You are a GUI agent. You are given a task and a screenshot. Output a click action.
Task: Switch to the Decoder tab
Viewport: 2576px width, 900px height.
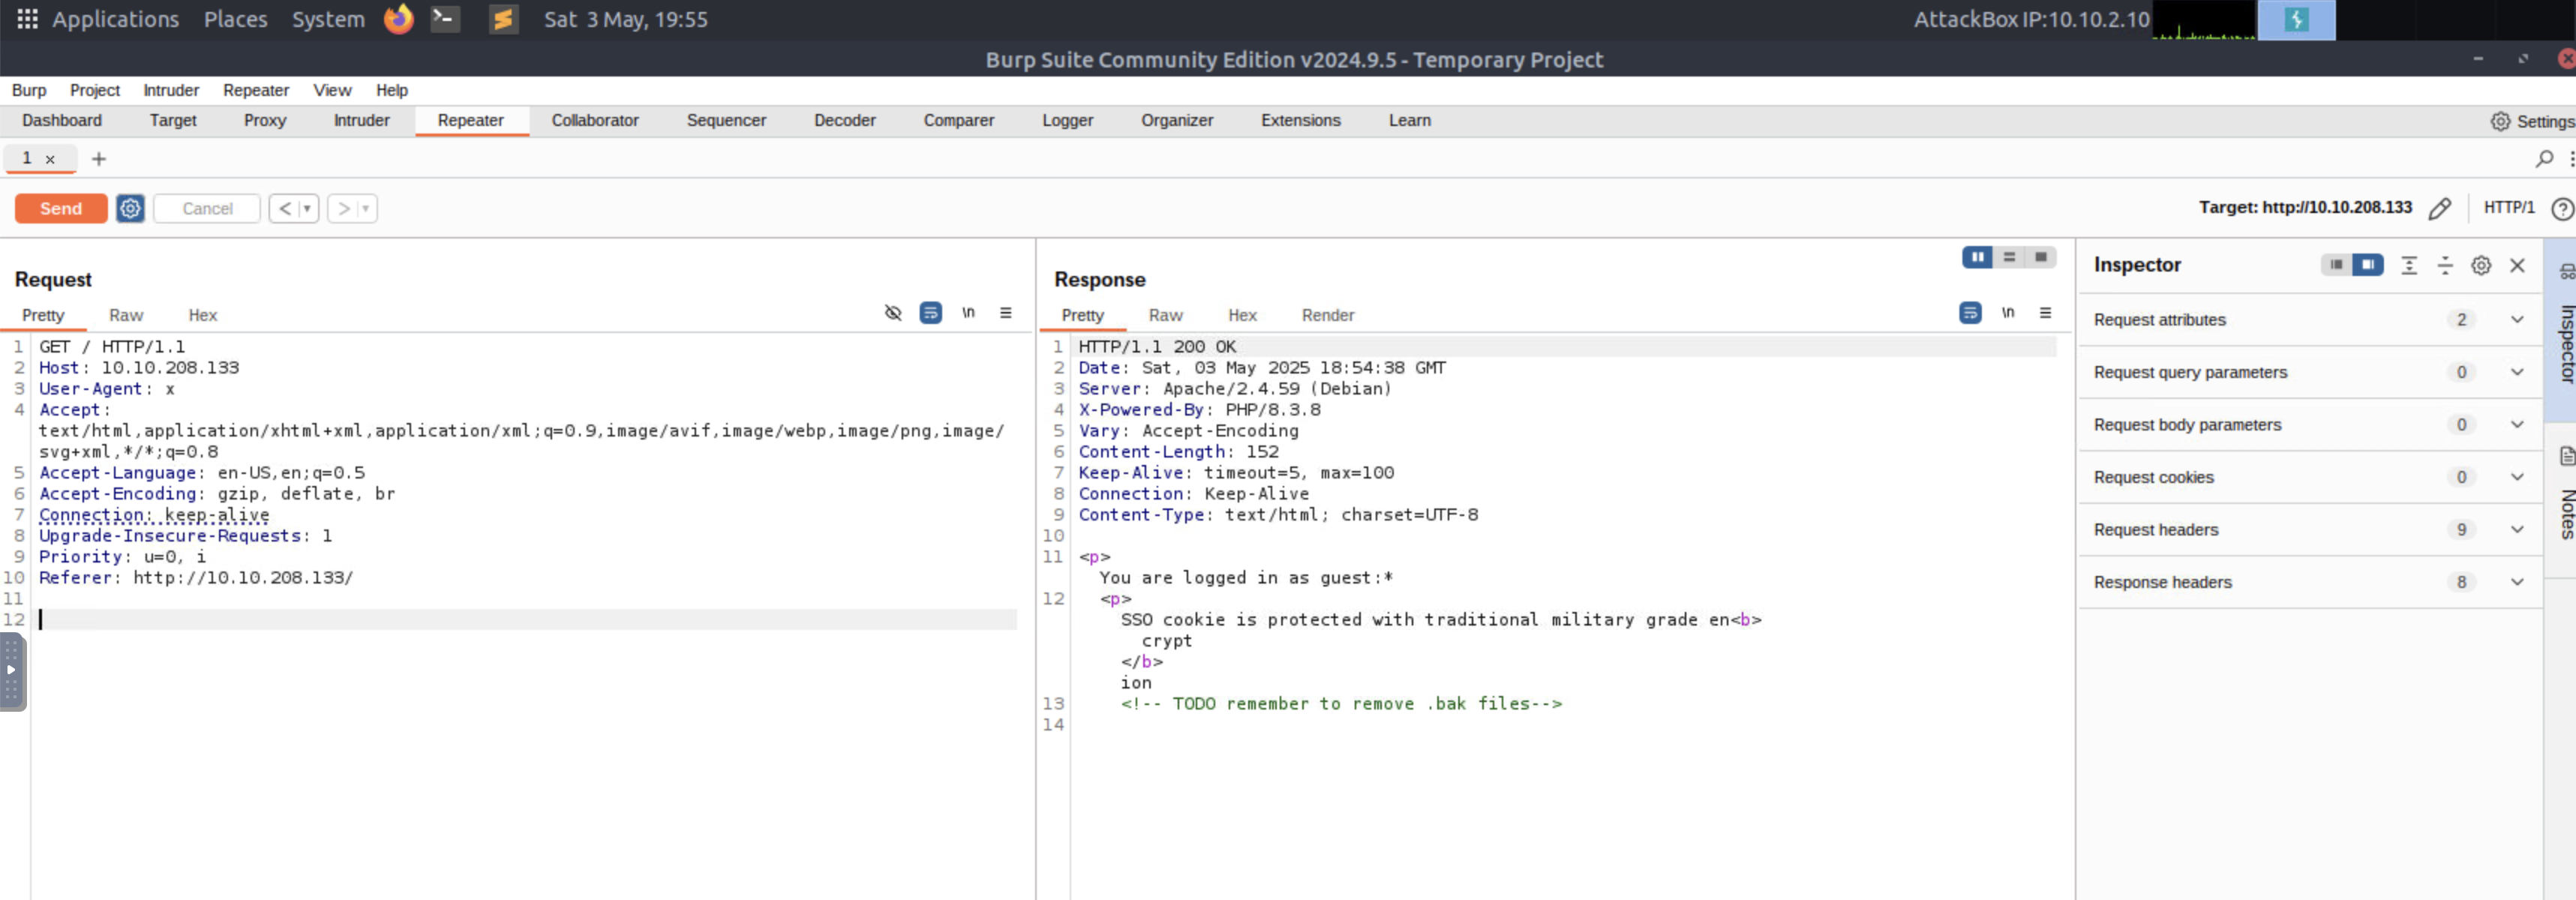[844, 120]
